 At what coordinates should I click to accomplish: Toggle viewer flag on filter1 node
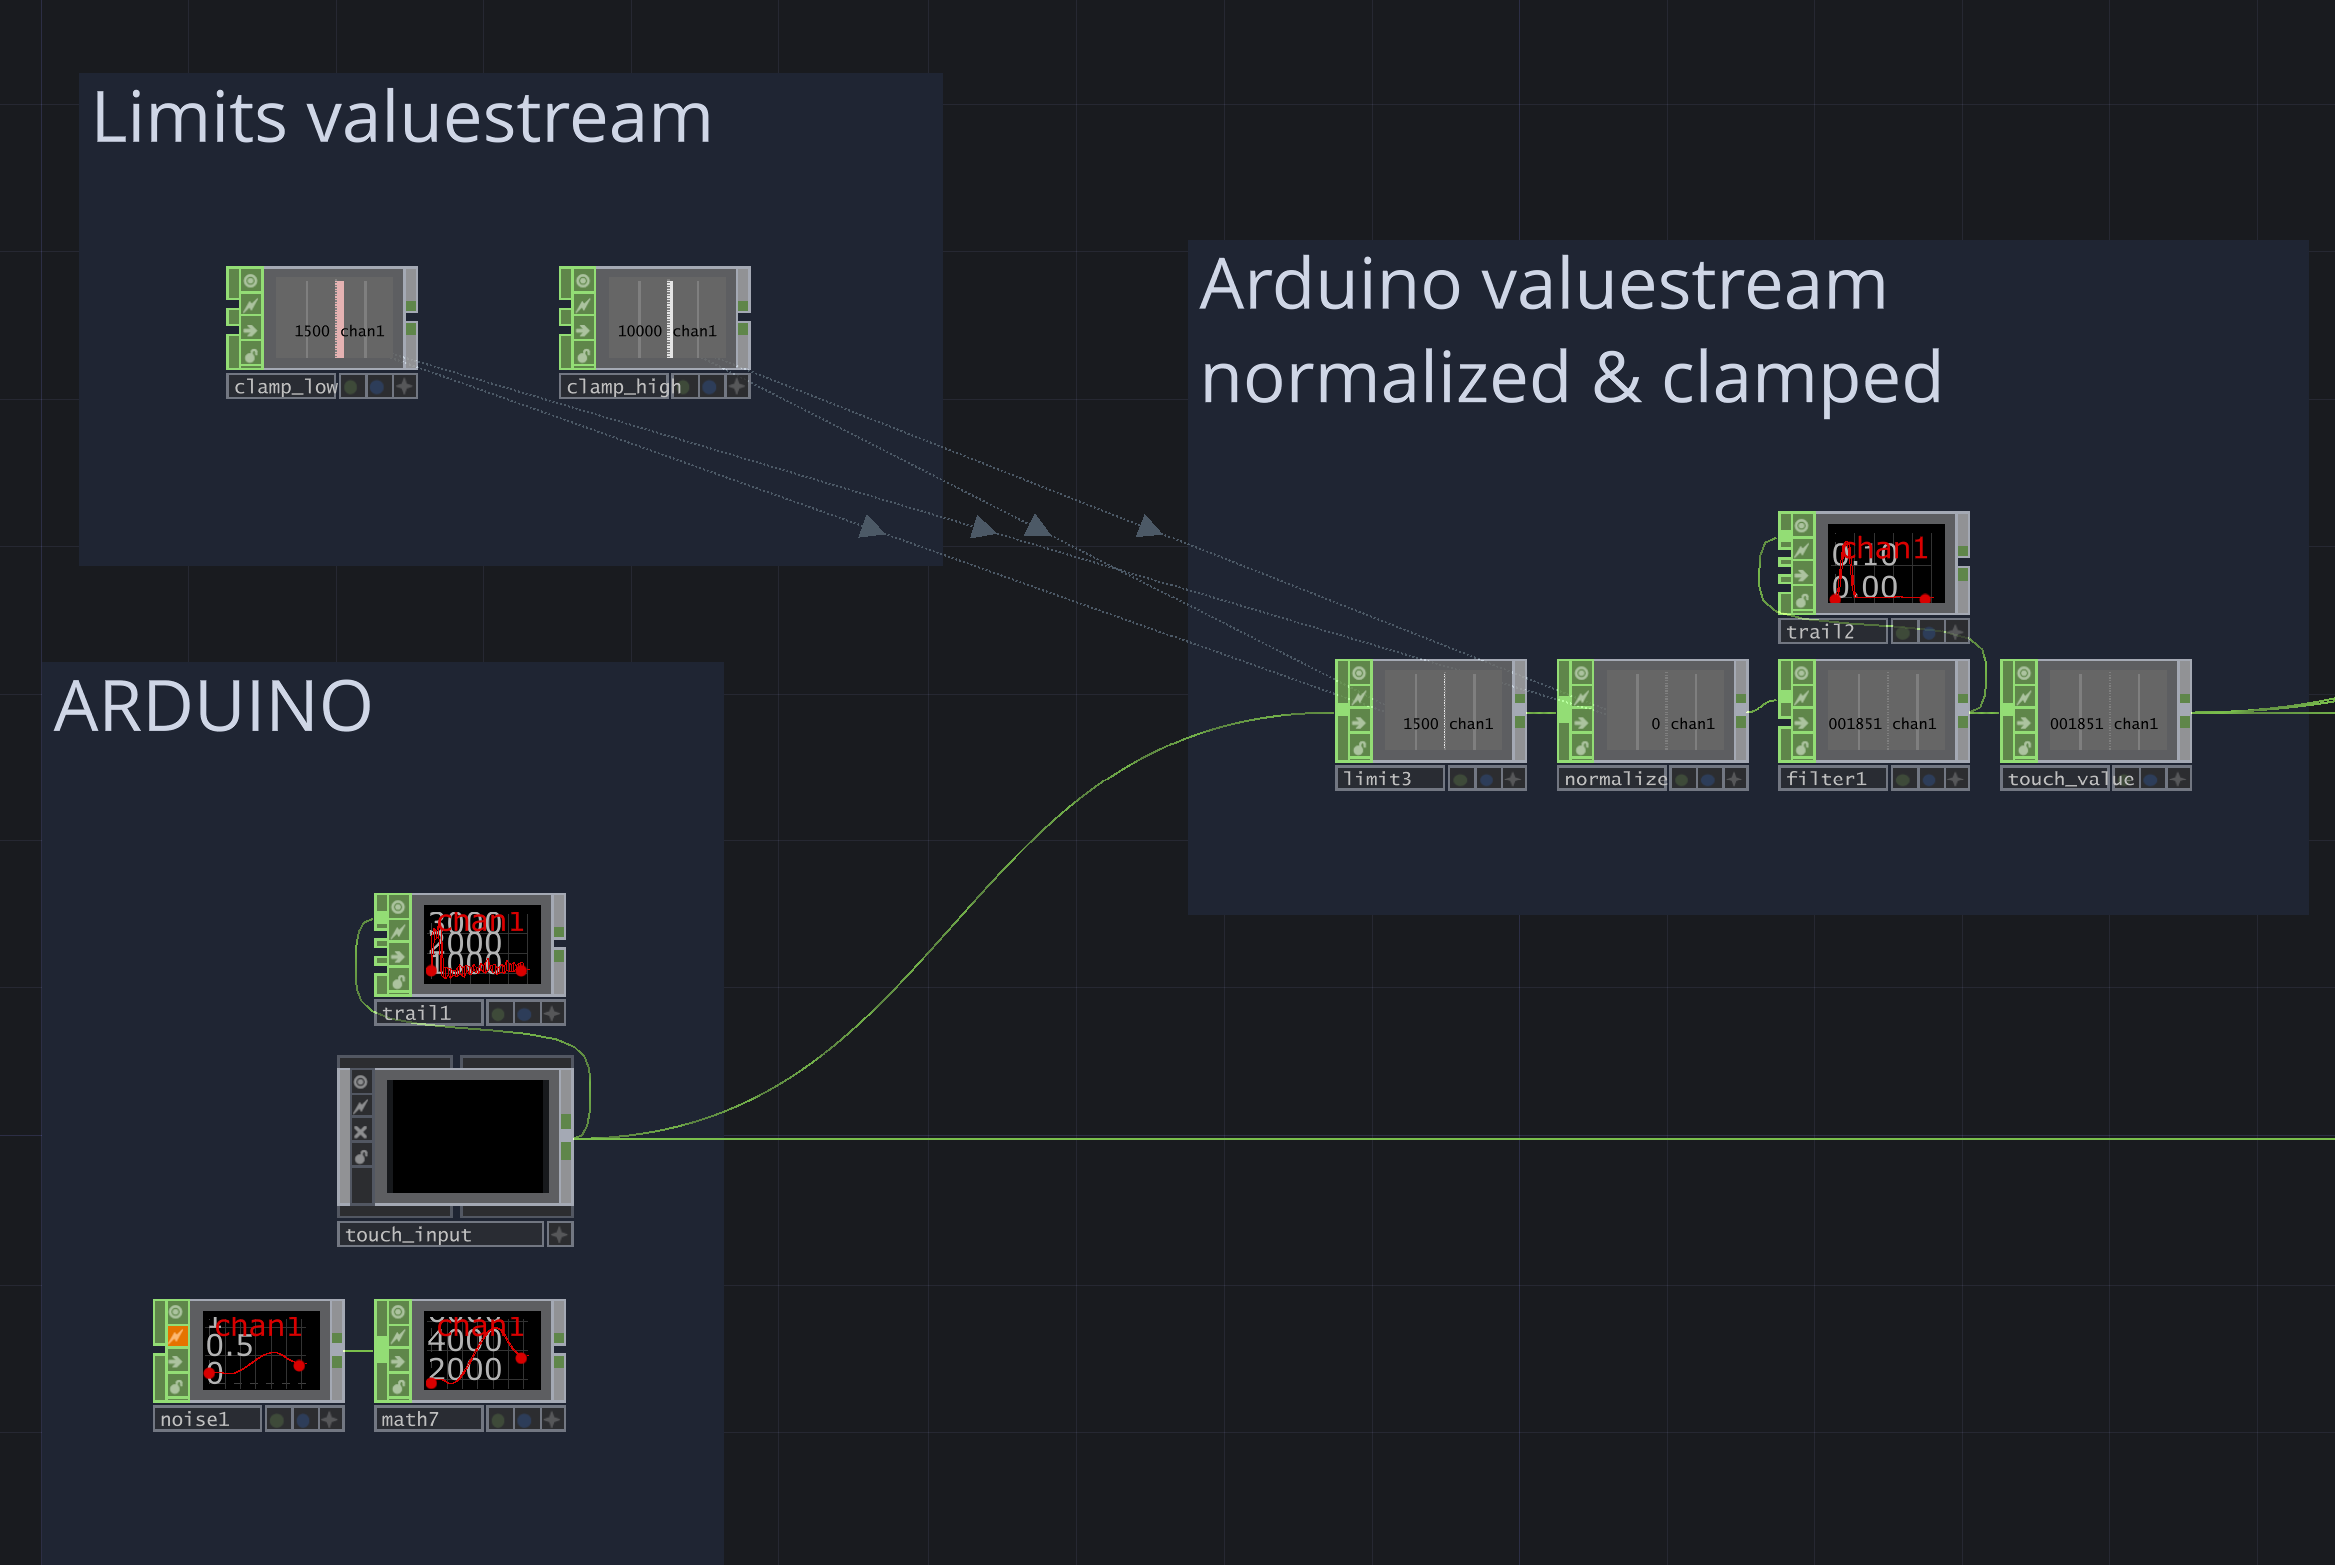(x=1802, y=673)
